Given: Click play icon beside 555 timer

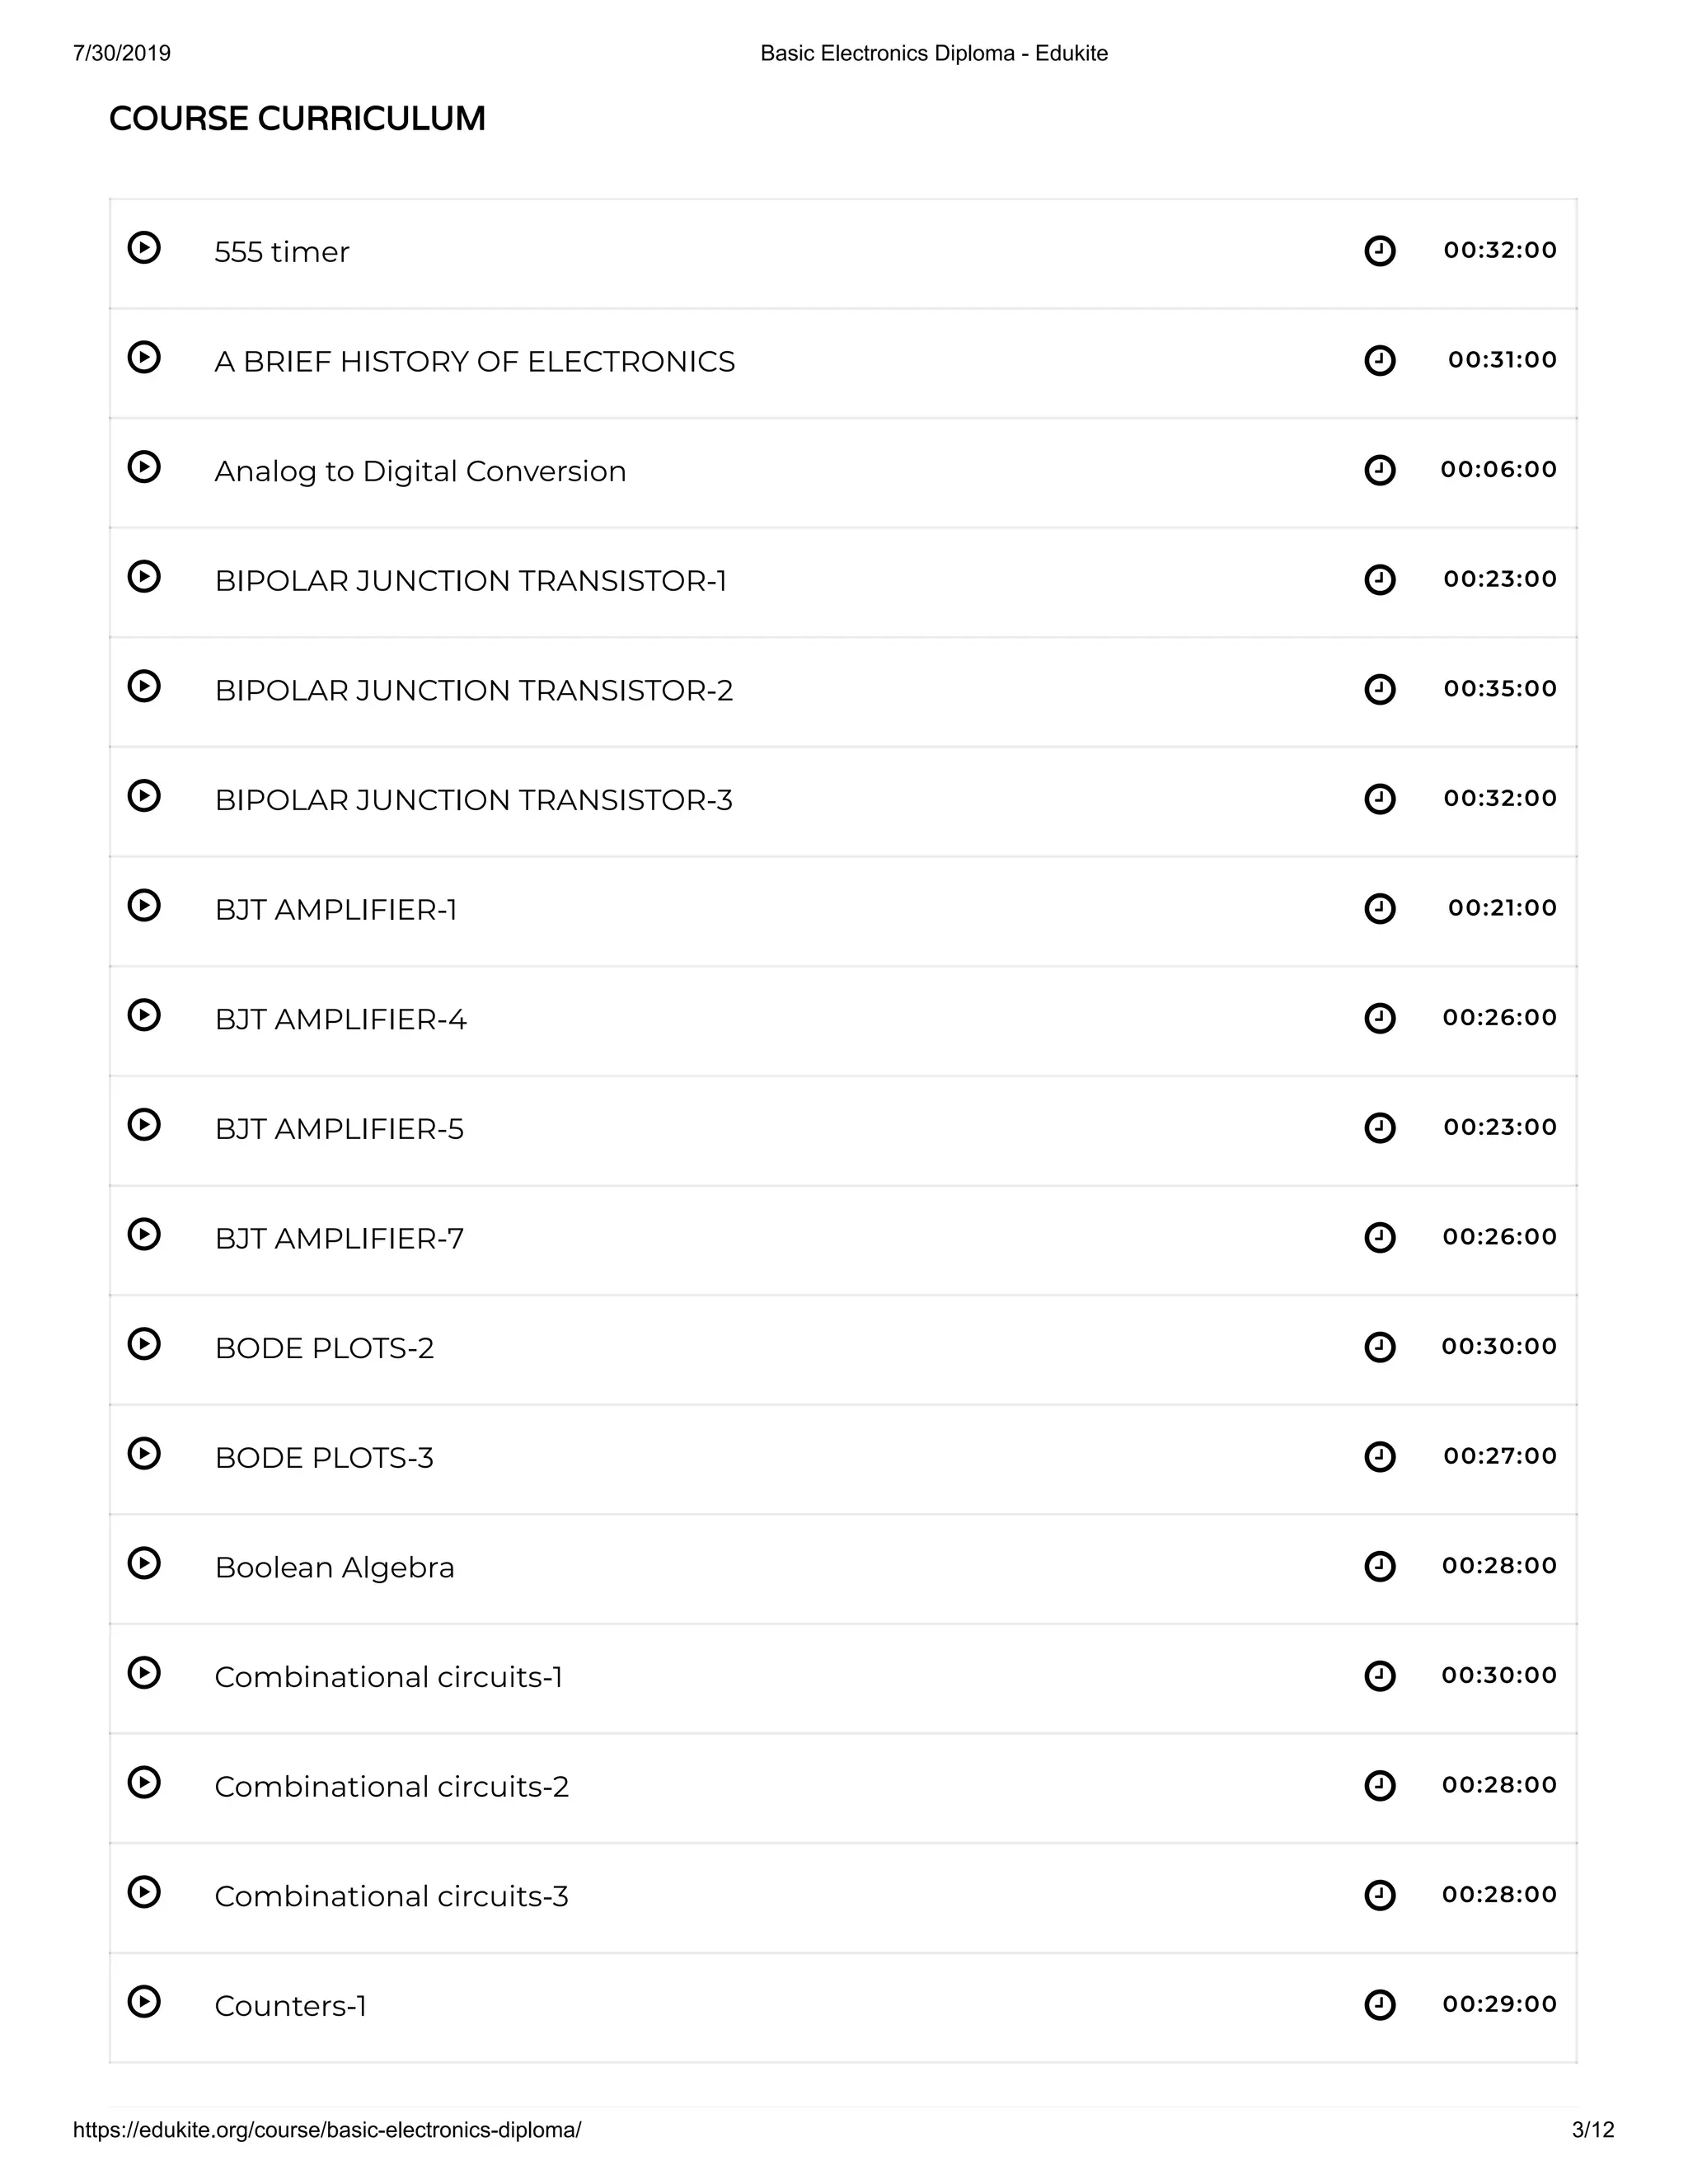Looking at the screenshot, I should (x=144, y=247).
